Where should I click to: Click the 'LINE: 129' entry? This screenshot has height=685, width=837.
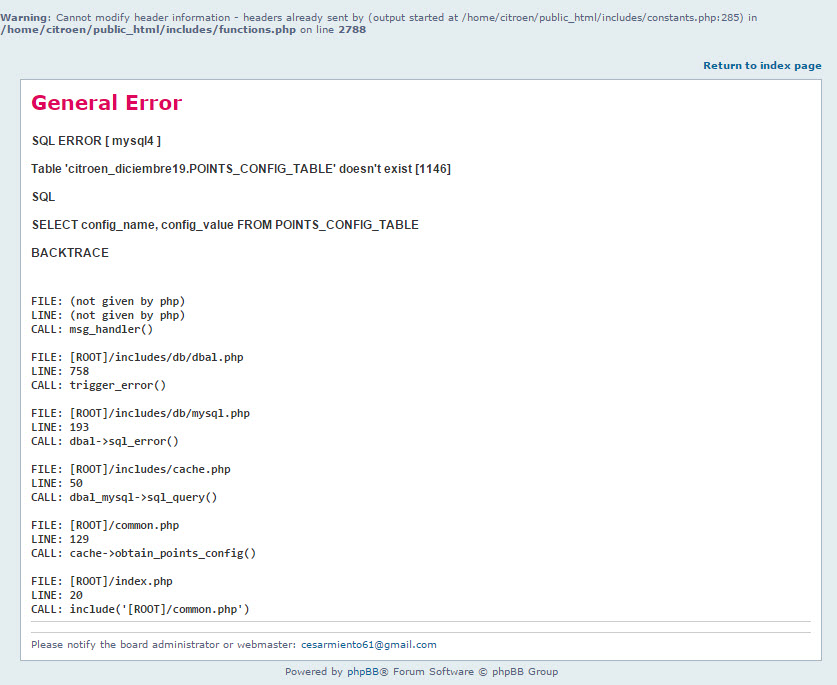(x=60, y=539)
